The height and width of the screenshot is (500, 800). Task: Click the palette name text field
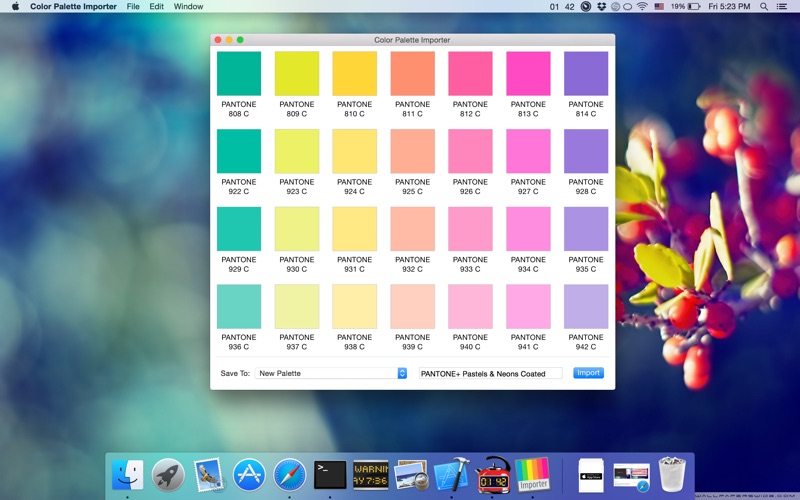coord(490,373)
